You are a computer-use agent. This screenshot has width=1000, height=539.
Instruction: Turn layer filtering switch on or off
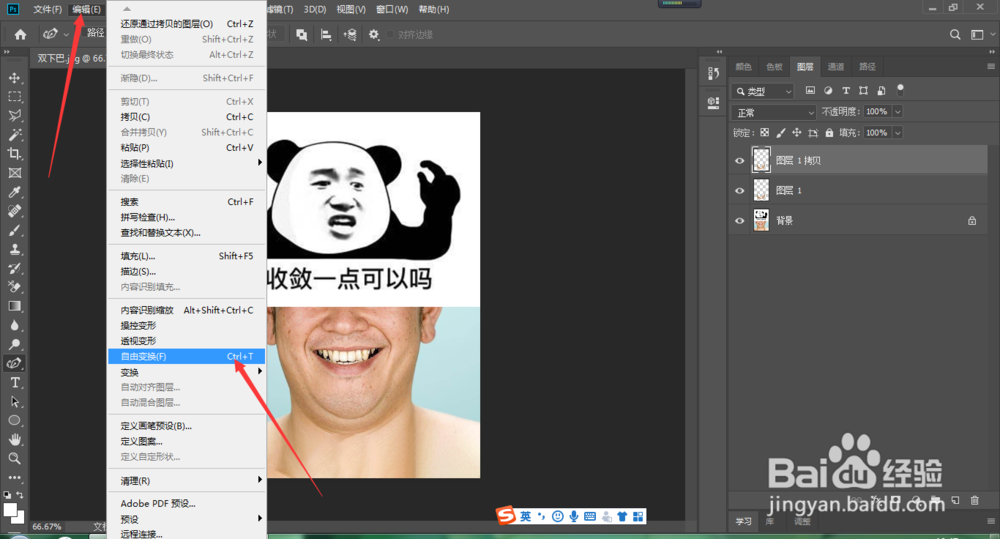[901, 89]
